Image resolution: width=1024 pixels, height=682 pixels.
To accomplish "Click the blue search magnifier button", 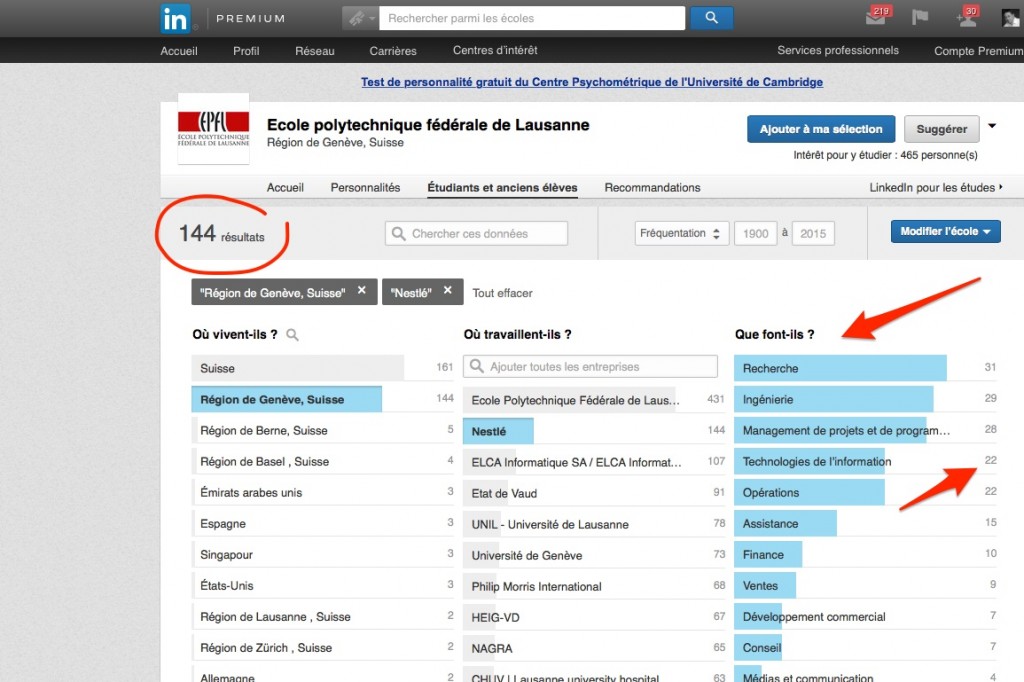I will pos(711,18).
